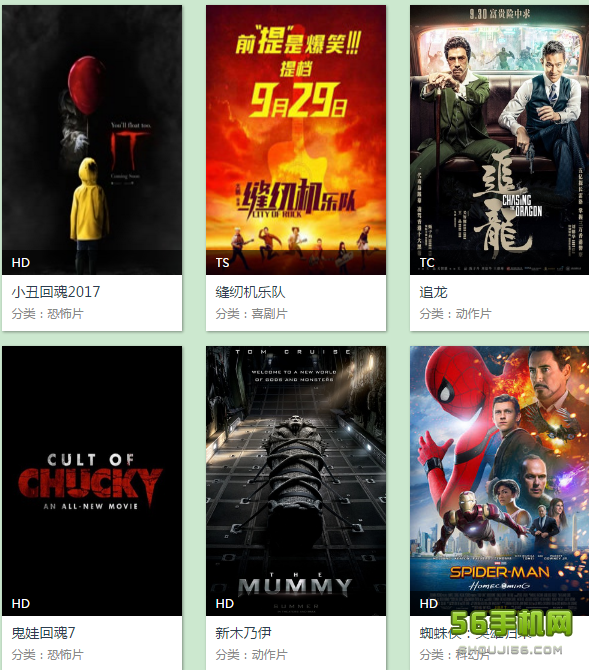Select the HD badge on Chucky poster
589x670 pixels.
click(21, 603)
